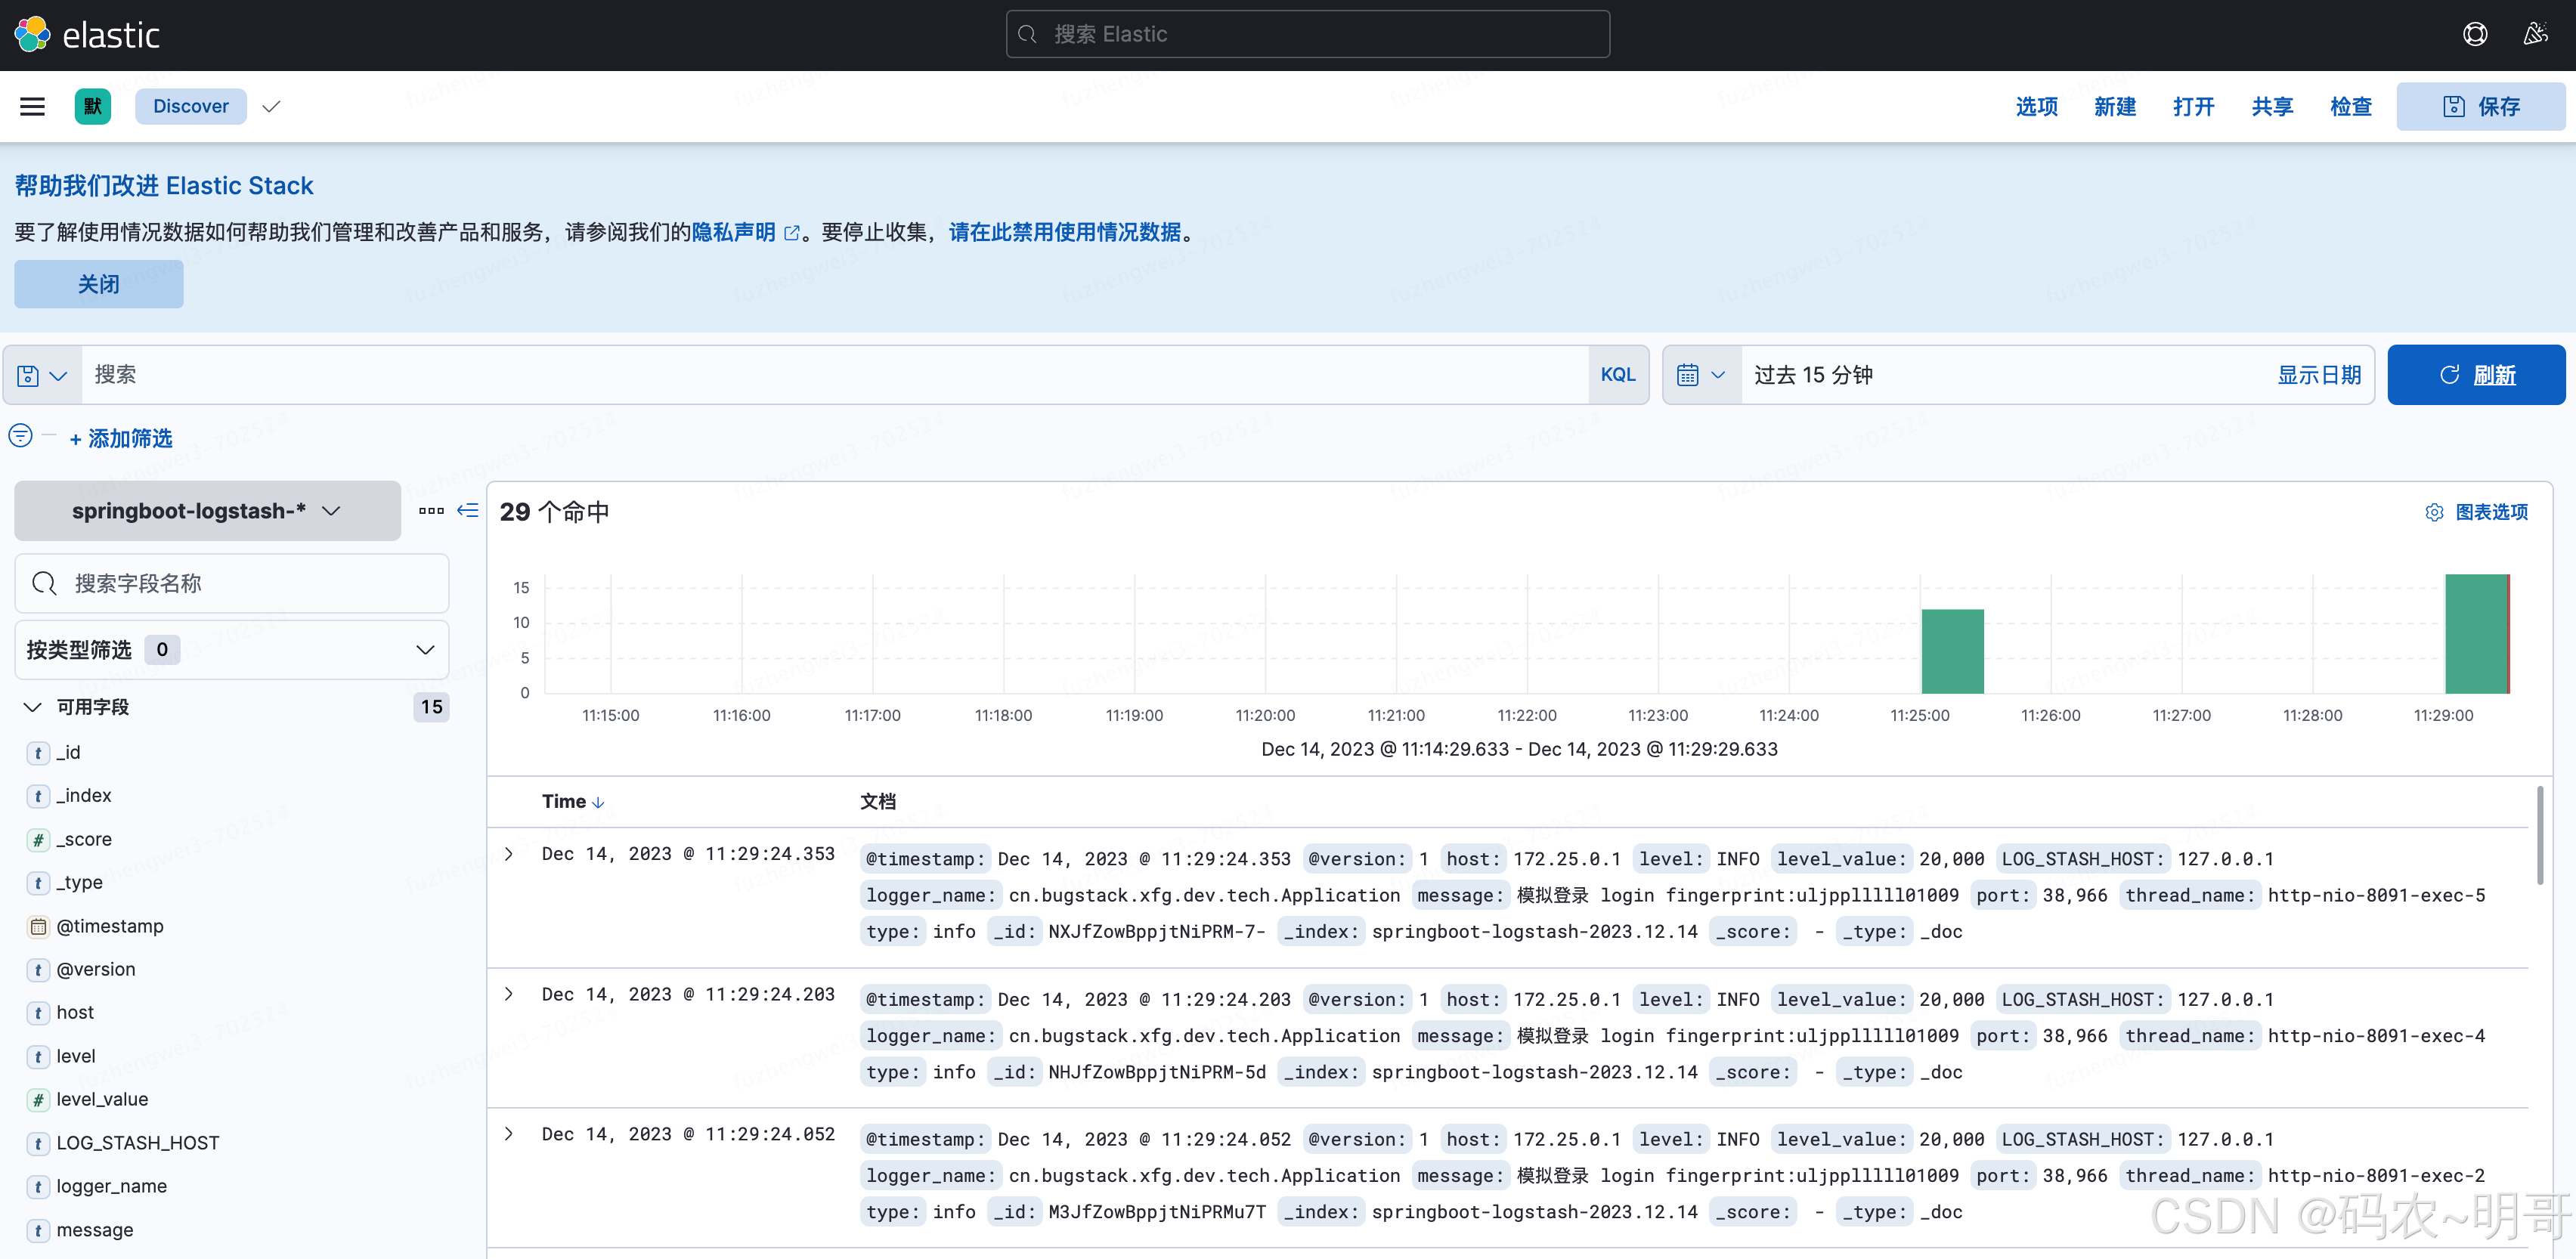Click the last 15 minutes time range
This screenshot has height=1259, width=2576.
pyautogui.click(x=1813, y=375)
